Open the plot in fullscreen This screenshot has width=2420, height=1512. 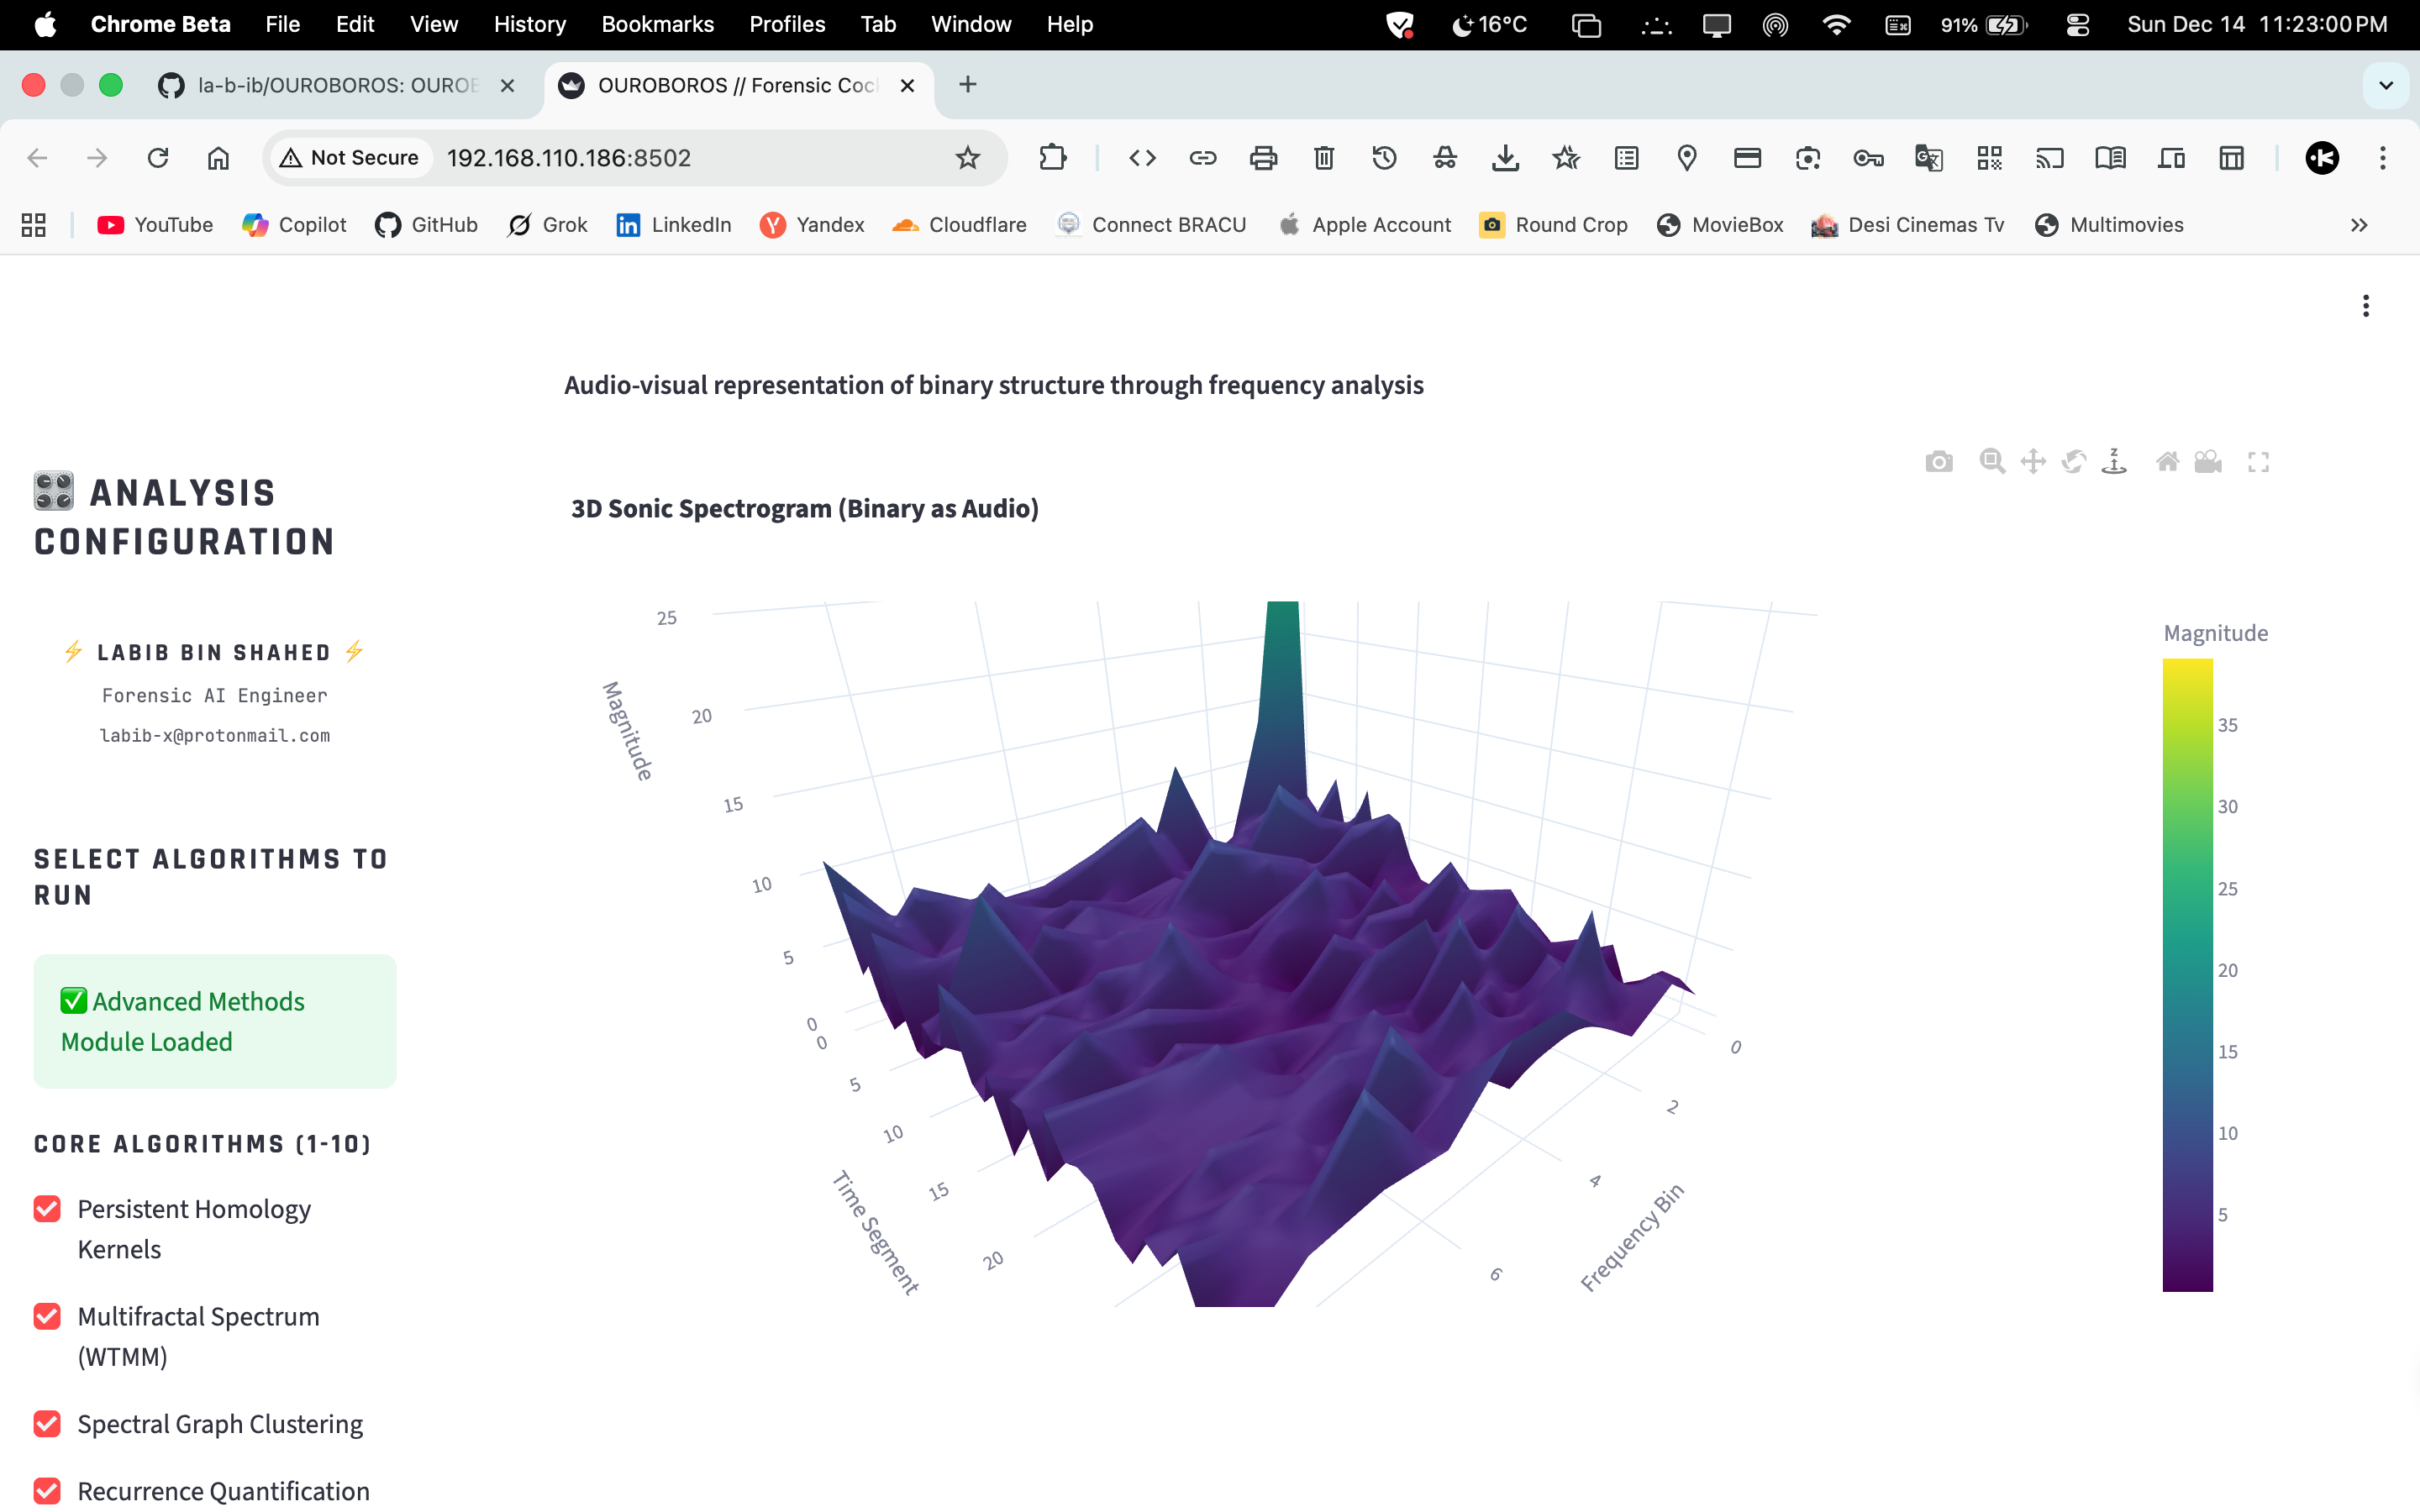[2258, 462]
